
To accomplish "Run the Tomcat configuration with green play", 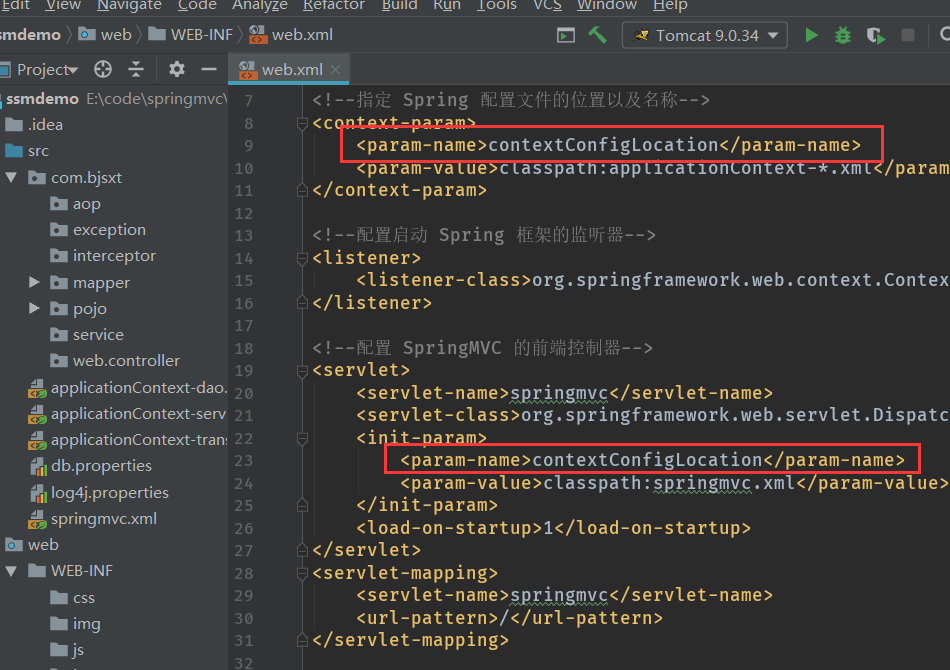I will 811,35.
